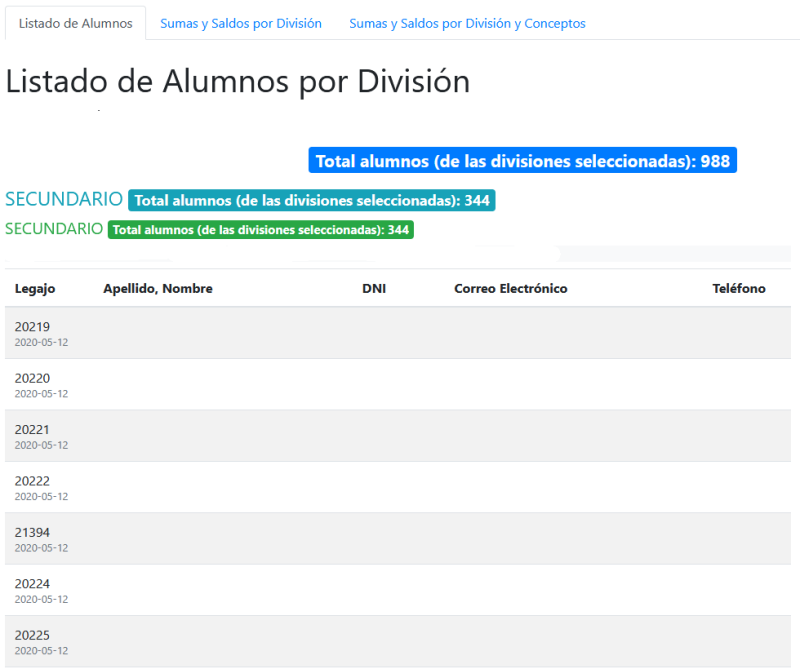Screen dimensions: 800x669
Task: Click the Teléfono column header
Action: point(739,288)
